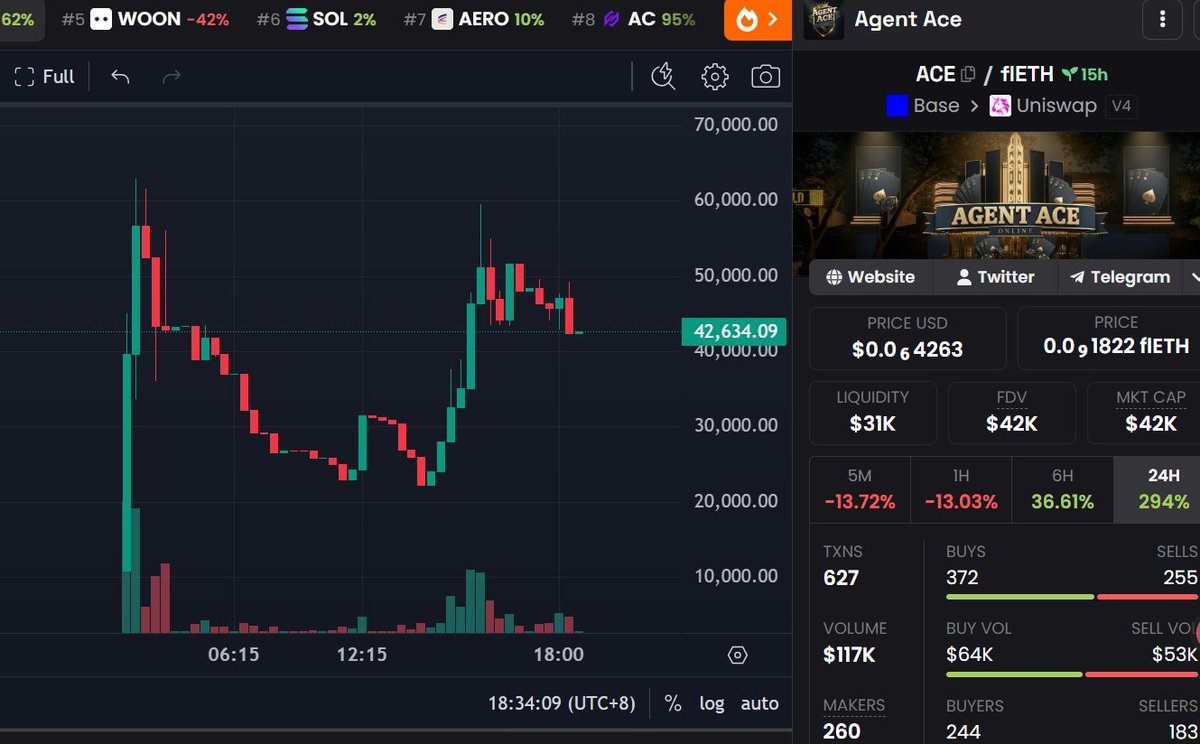Open the price axis settings hexagon icon
Screen dimensions: 1200x744
click(x=738, y=656)
